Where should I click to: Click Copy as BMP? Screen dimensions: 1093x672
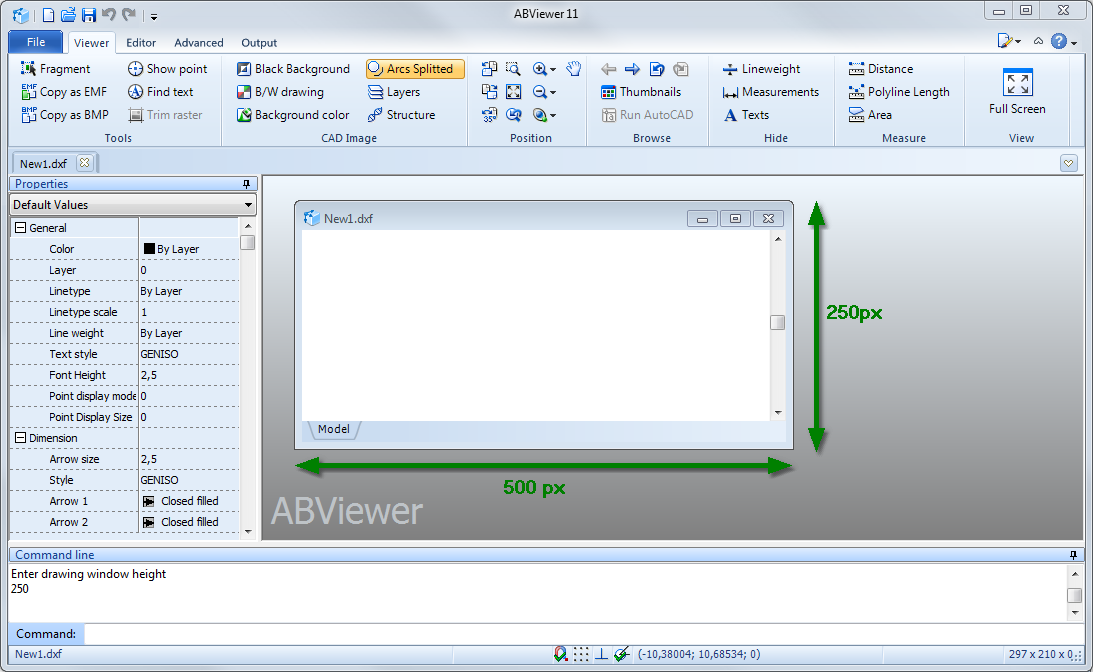coord(65,114)
